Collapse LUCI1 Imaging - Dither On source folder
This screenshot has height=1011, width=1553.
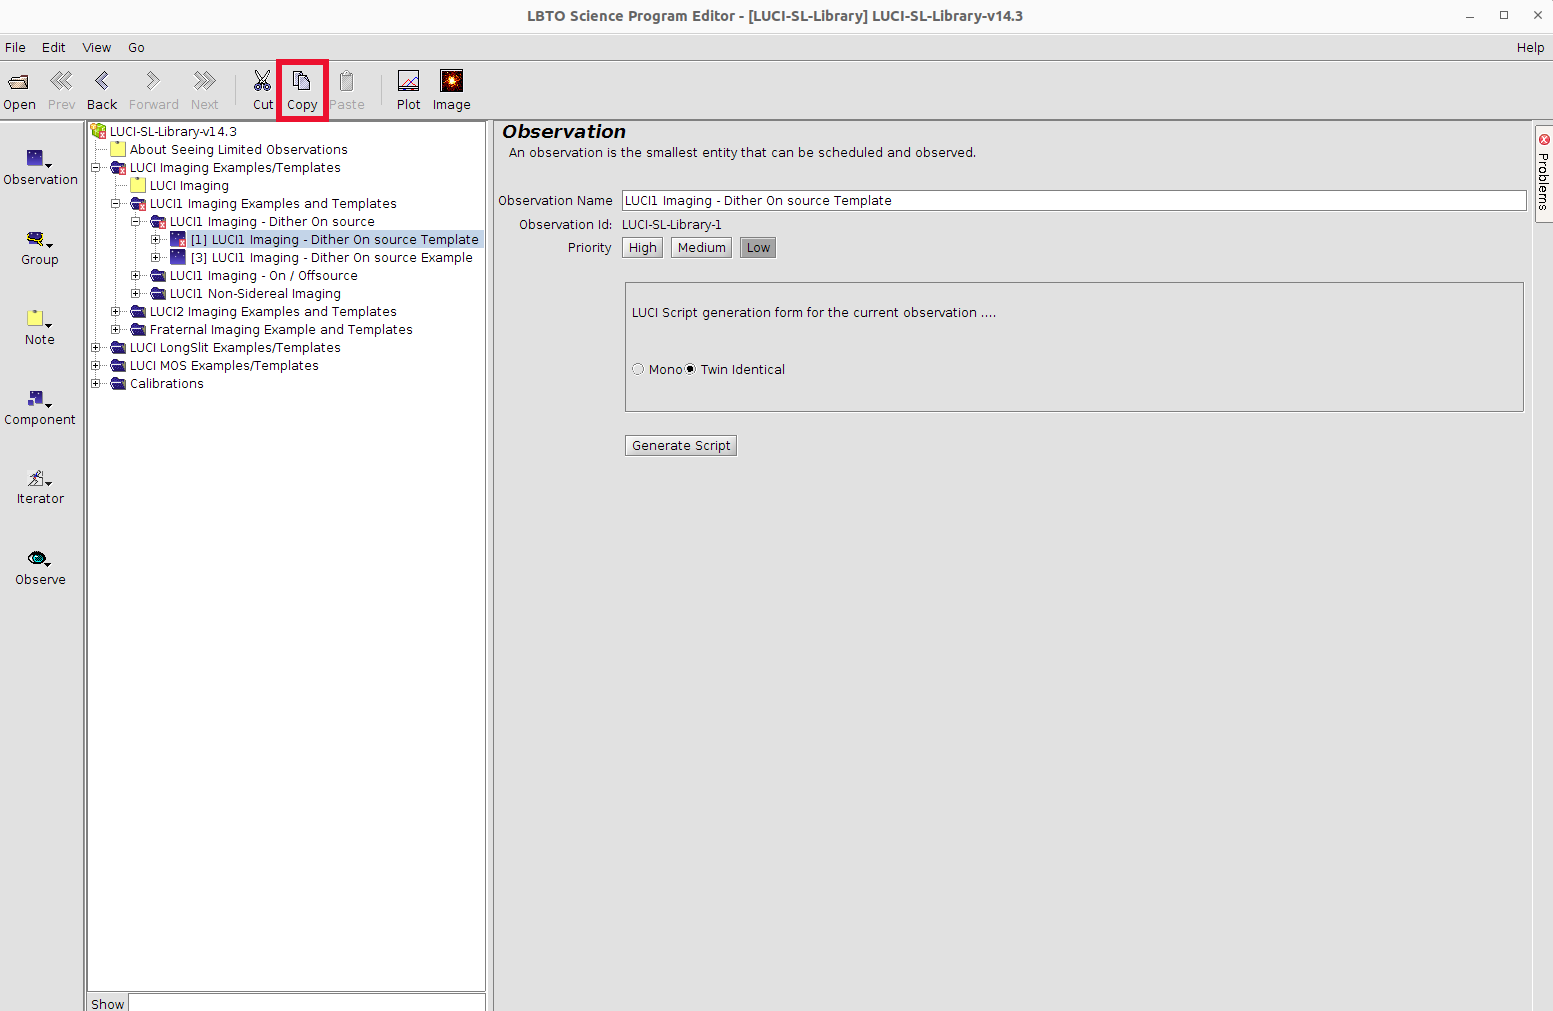136,222
